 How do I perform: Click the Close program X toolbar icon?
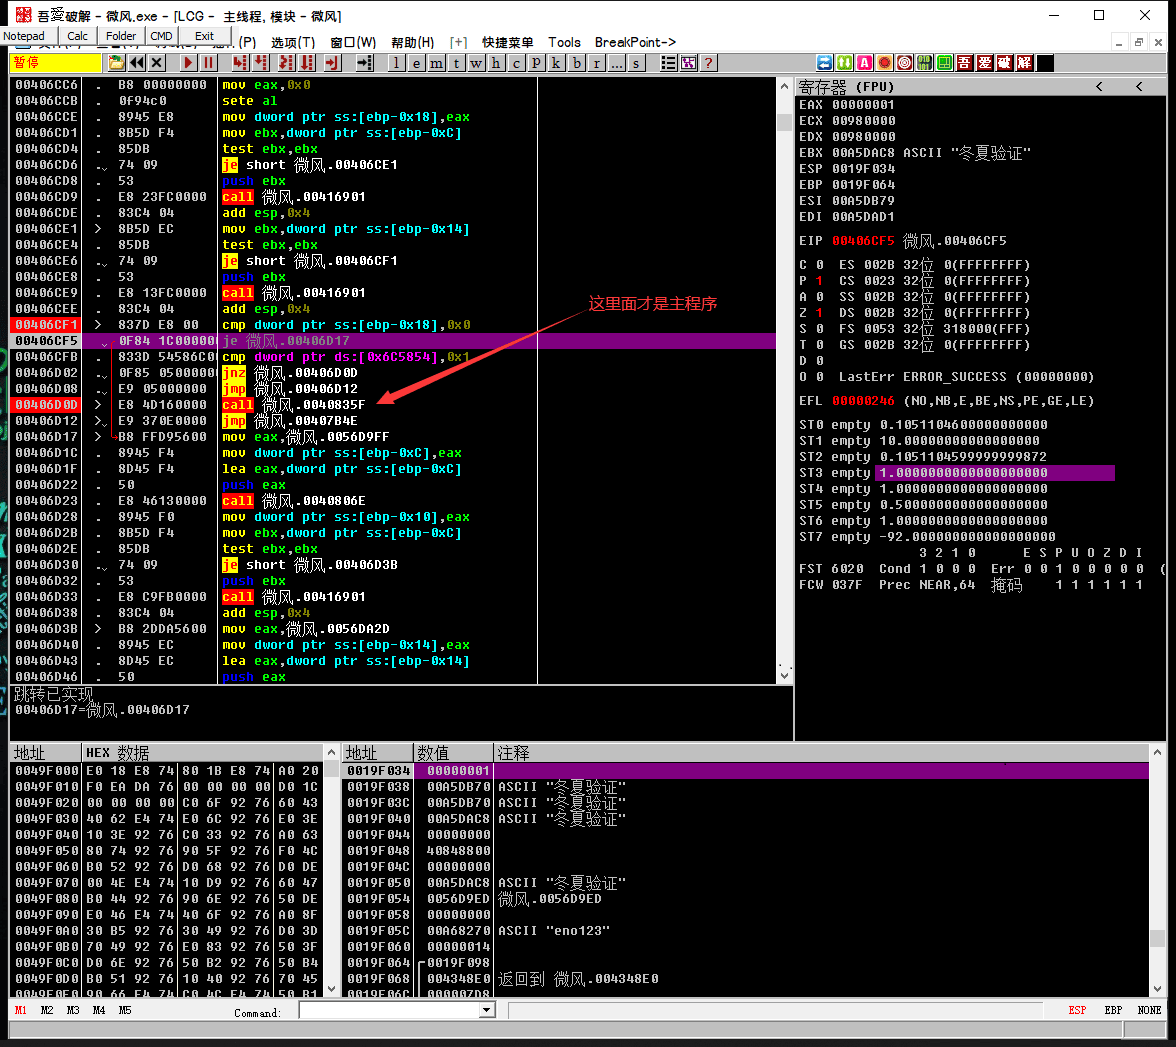(157, 63)
